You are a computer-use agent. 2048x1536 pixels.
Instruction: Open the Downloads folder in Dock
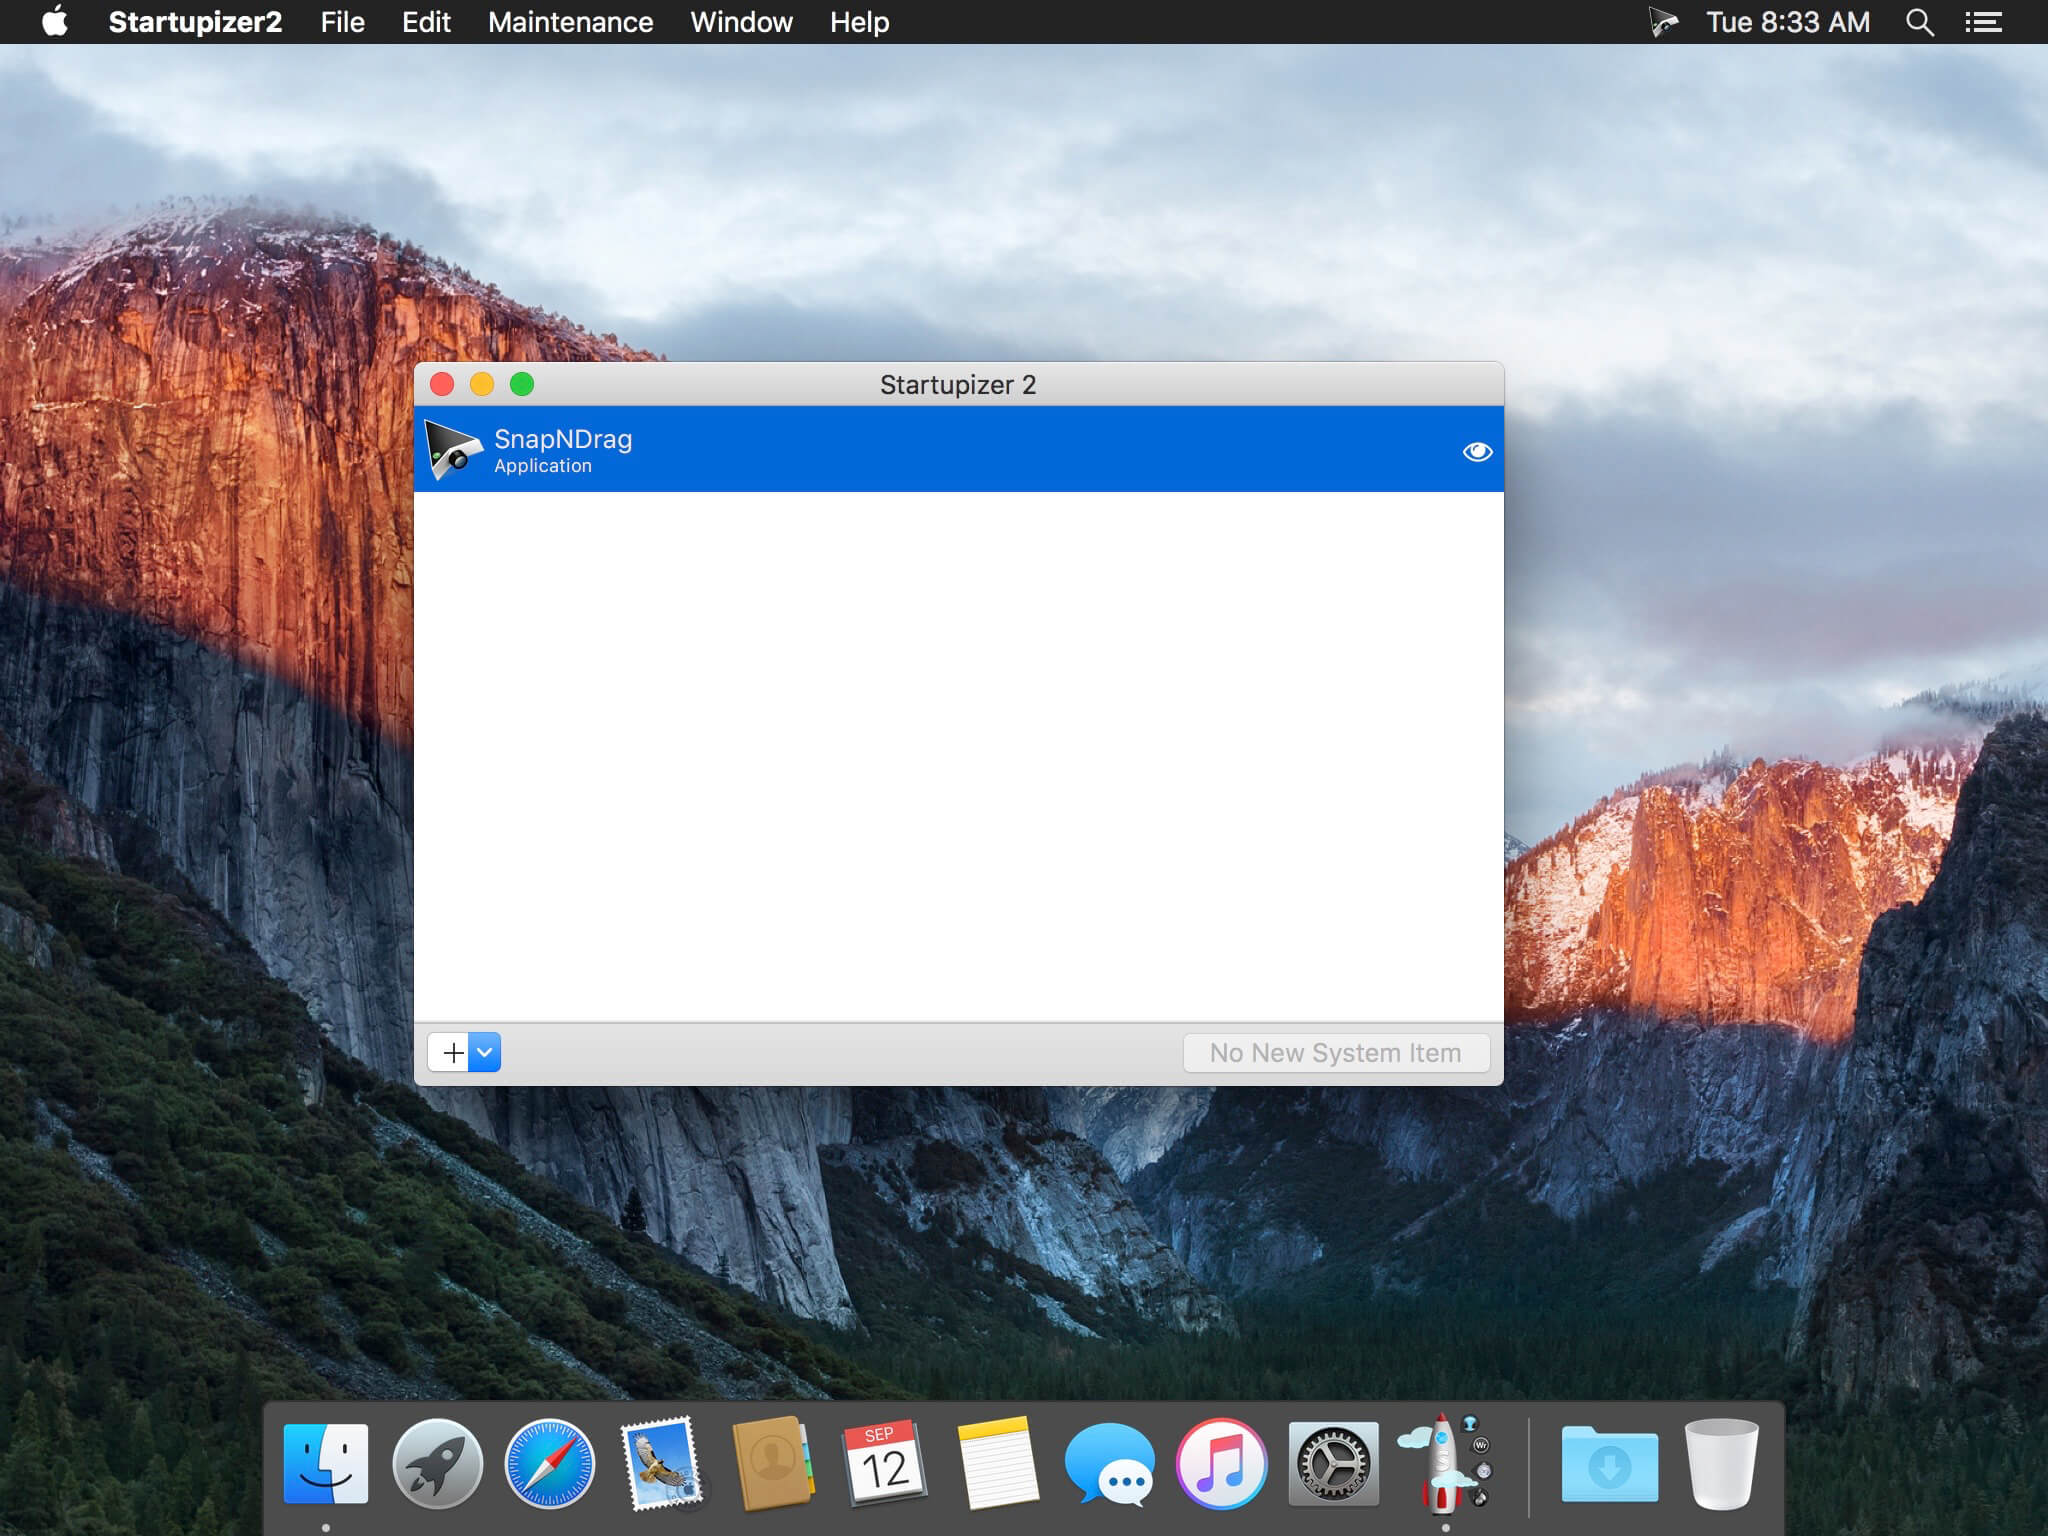coord(1609,1464)
